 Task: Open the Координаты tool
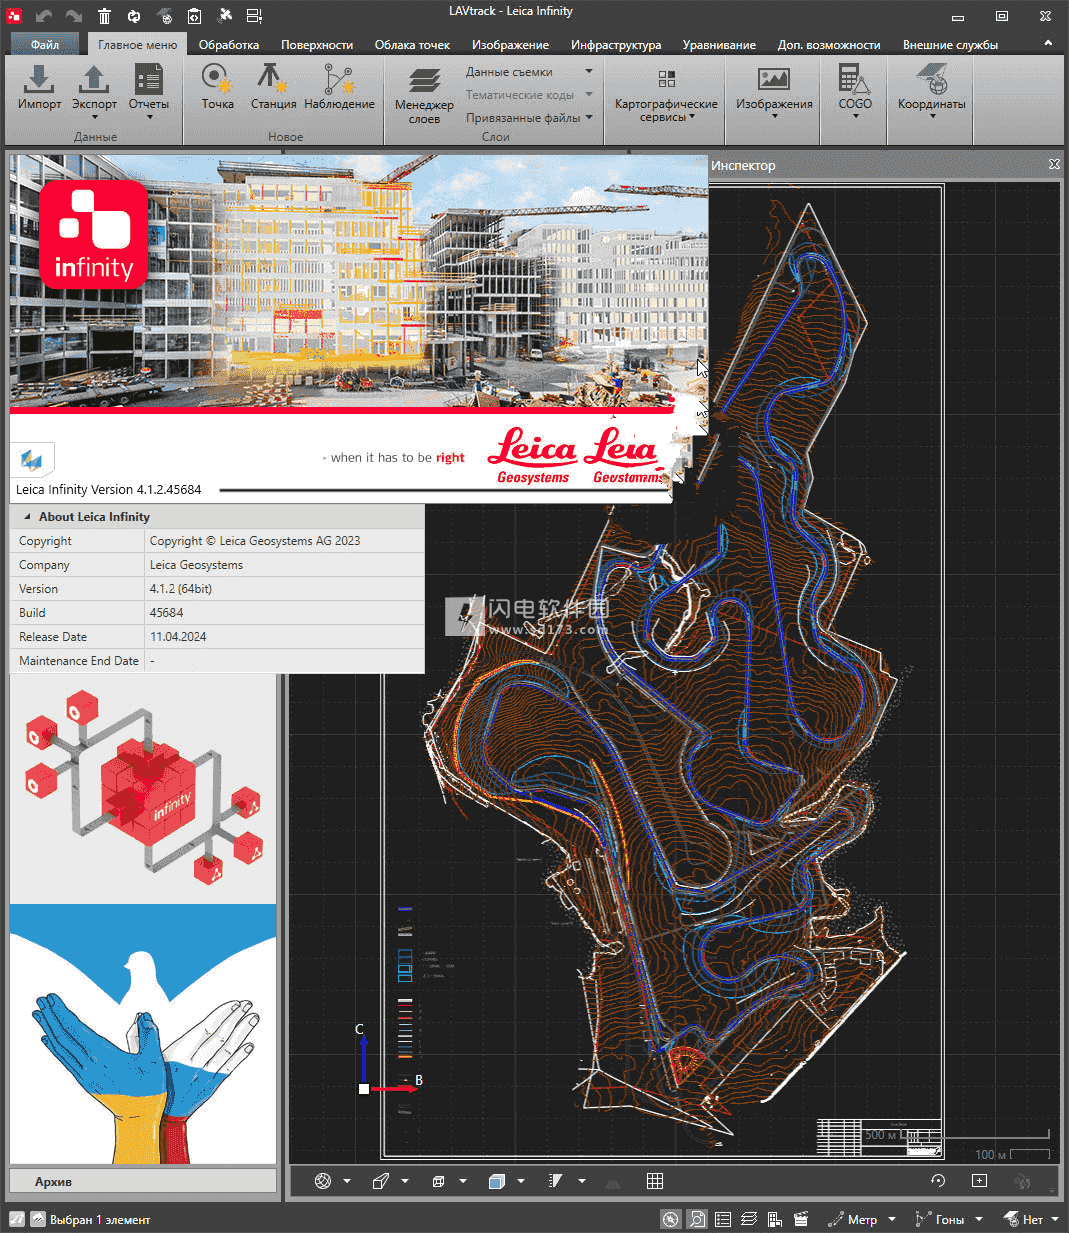click(x=931, y=91)
